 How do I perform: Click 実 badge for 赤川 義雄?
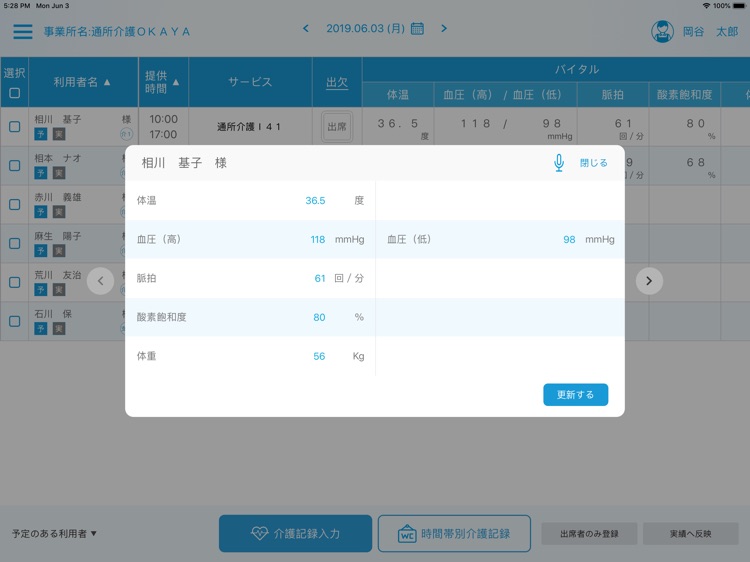58,212
